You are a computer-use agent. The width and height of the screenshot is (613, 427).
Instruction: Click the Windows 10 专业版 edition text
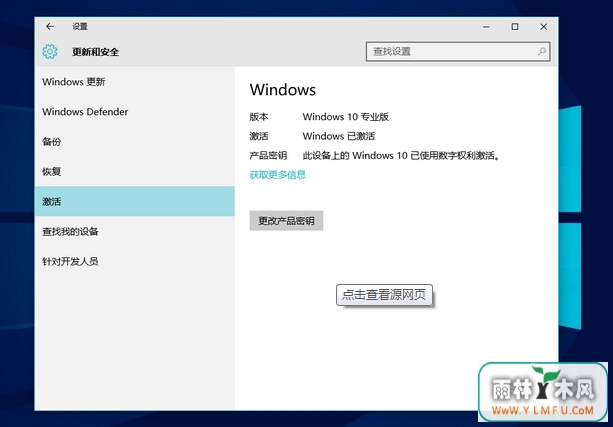(x=346, y=117)
